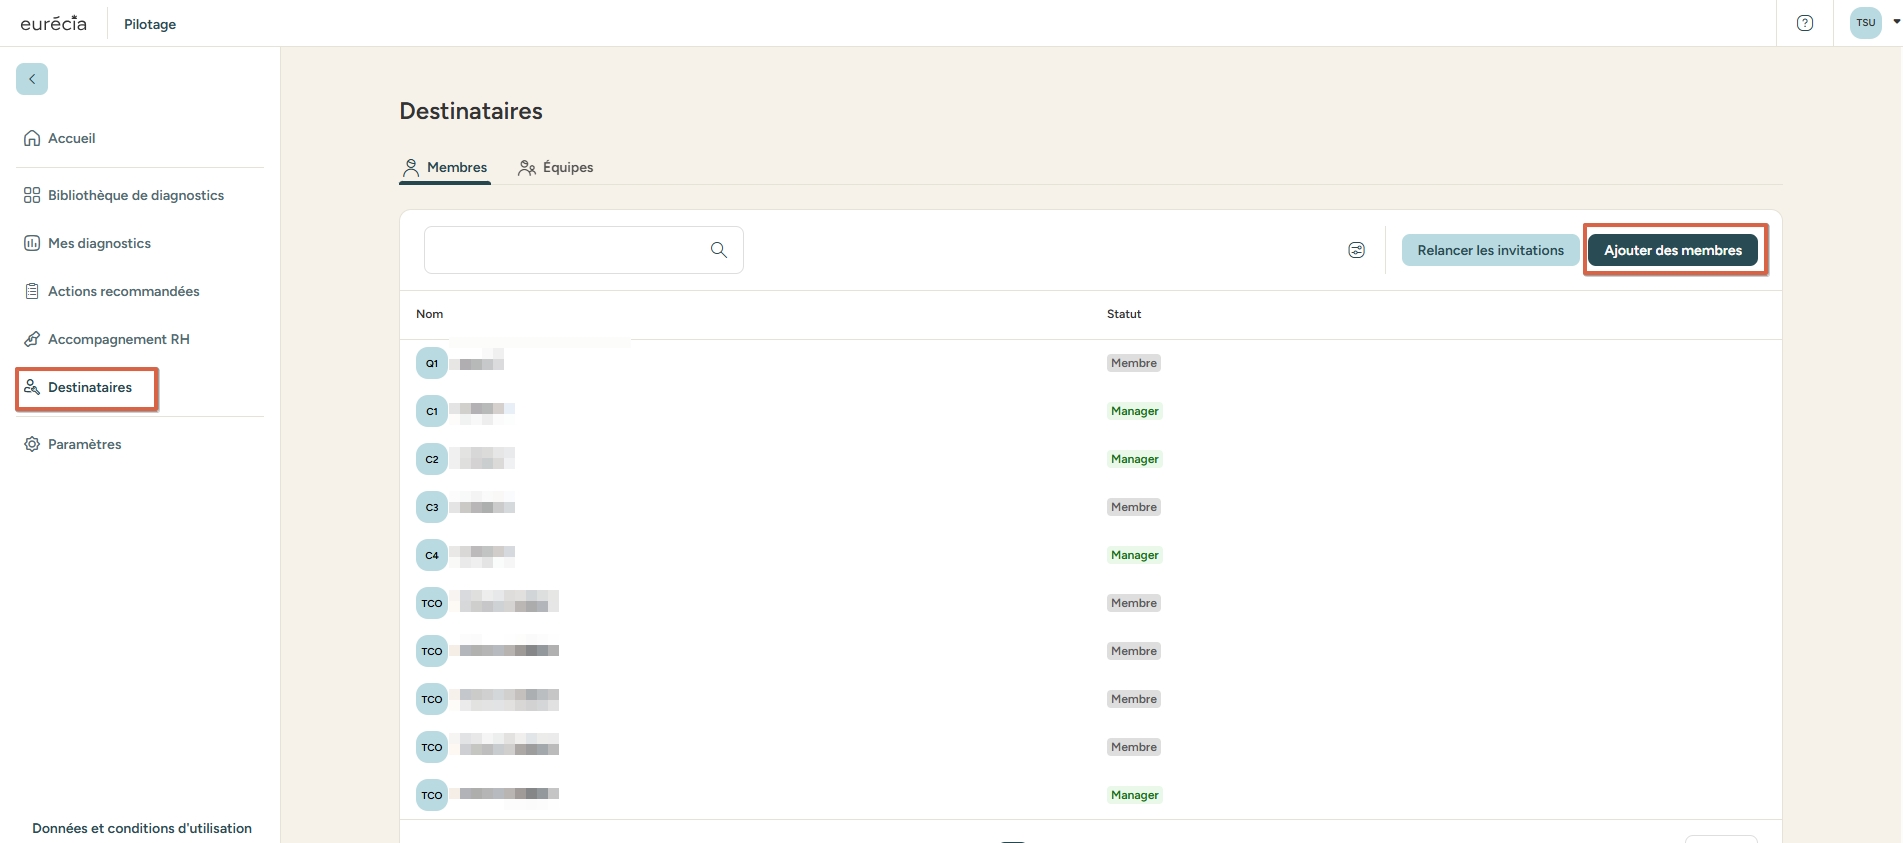
Task: Go to Accueil in the sidebar
Action: 71,138
